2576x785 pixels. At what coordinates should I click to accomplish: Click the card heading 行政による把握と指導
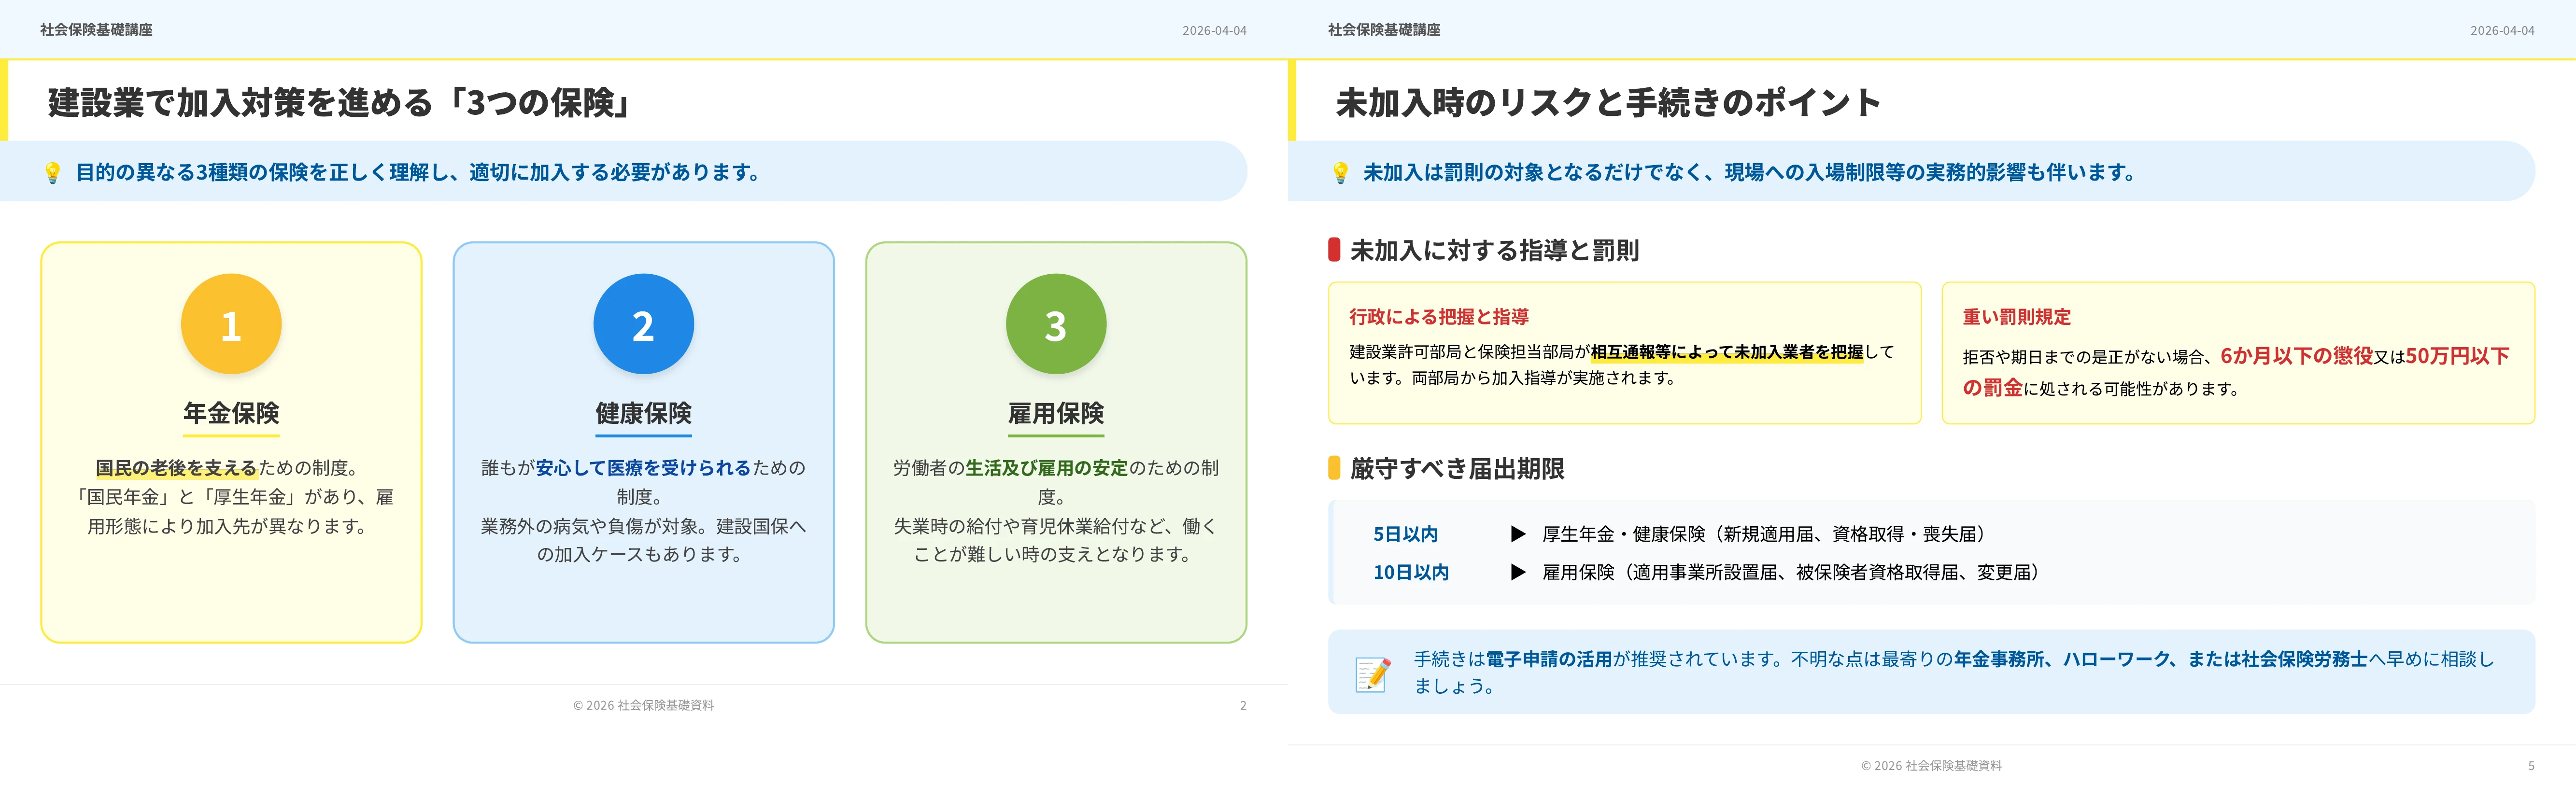[1439, 317]
